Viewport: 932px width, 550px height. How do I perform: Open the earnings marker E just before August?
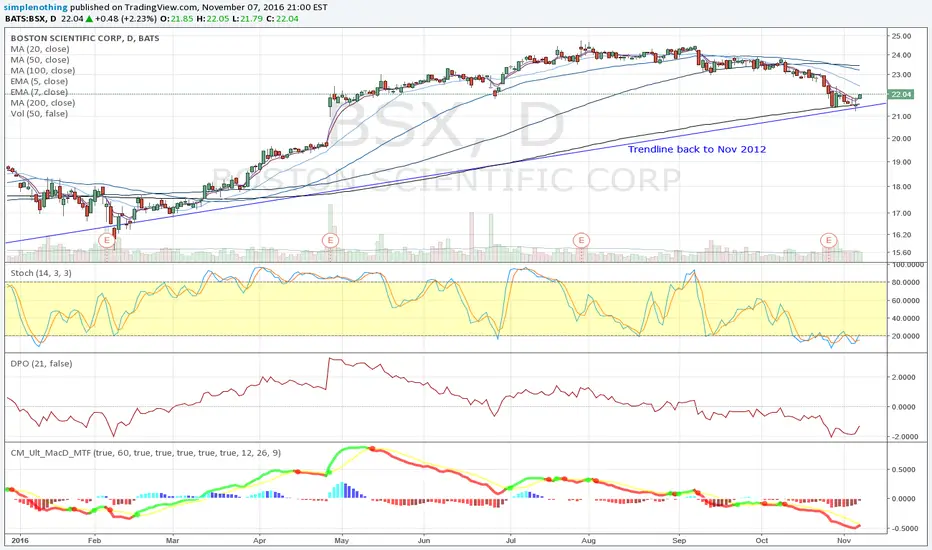[x=581, y=240]
